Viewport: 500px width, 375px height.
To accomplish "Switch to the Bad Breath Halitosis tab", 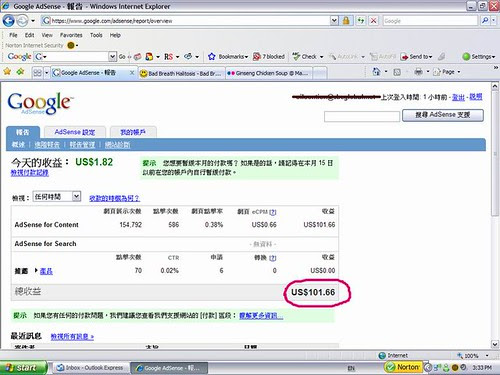I will [x=181, y=73].
